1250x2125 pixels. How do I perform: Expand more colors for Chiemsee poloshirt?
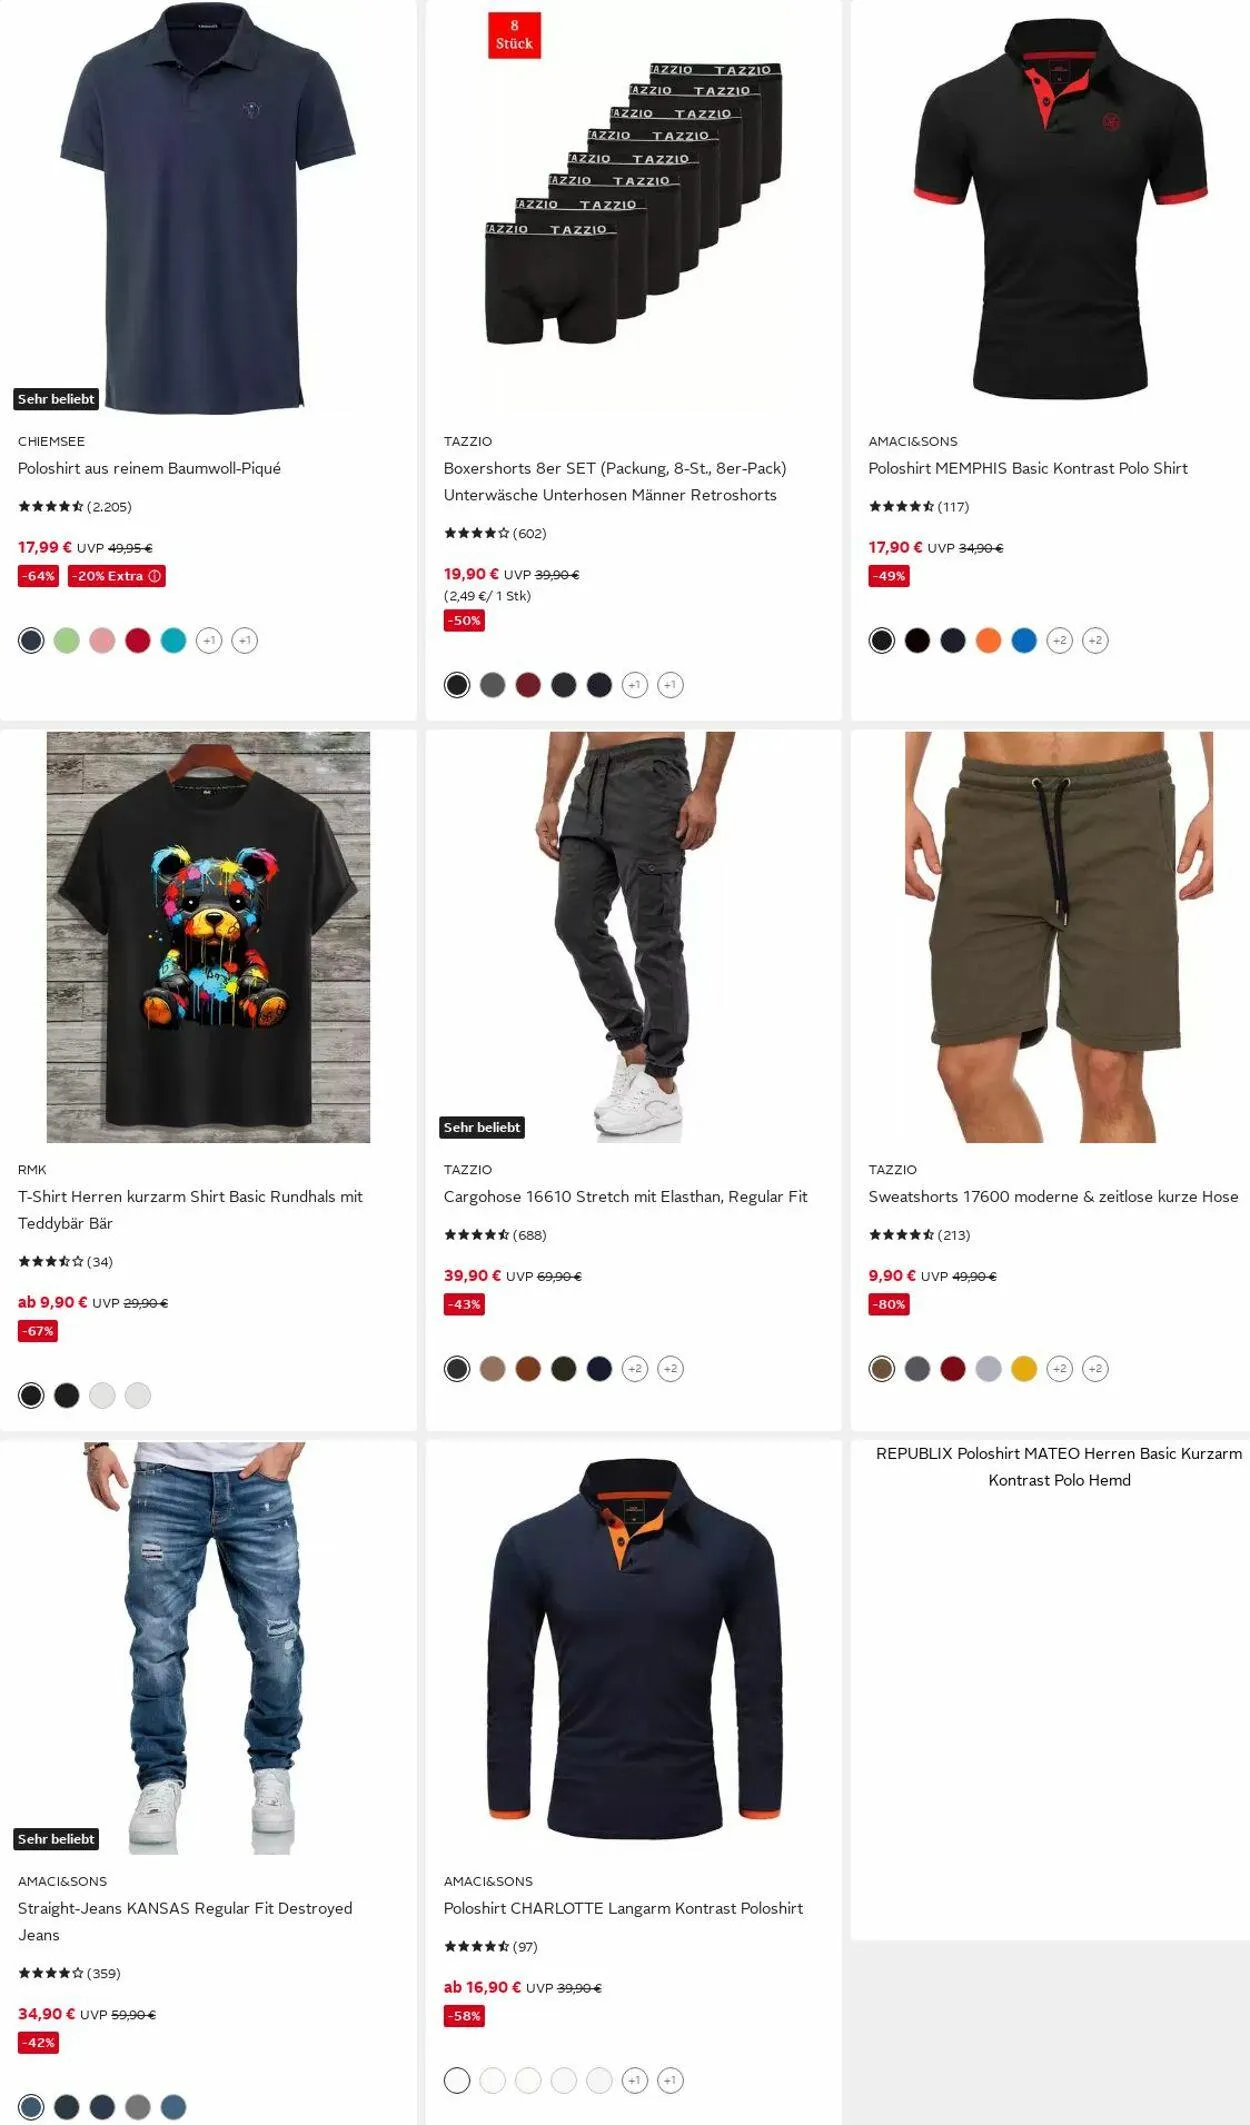point(209,640)
